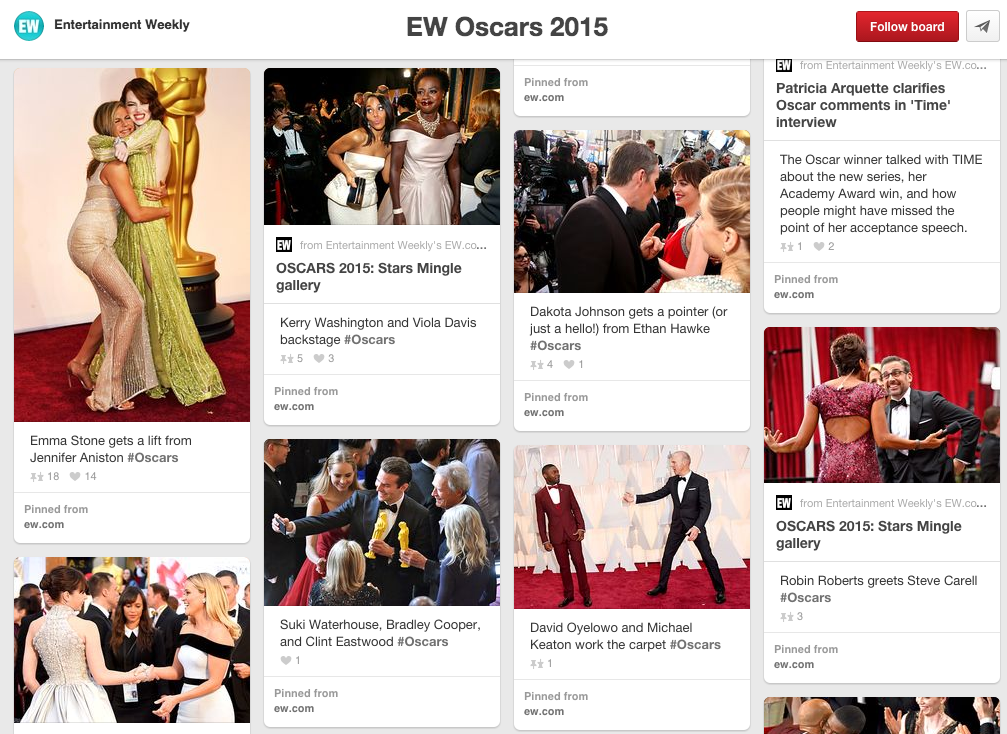Click 'The Oscar winner talked with TIME' description
Image resolution: width=1007 pixels, height=734 pixels.
[x=880, y=193]
